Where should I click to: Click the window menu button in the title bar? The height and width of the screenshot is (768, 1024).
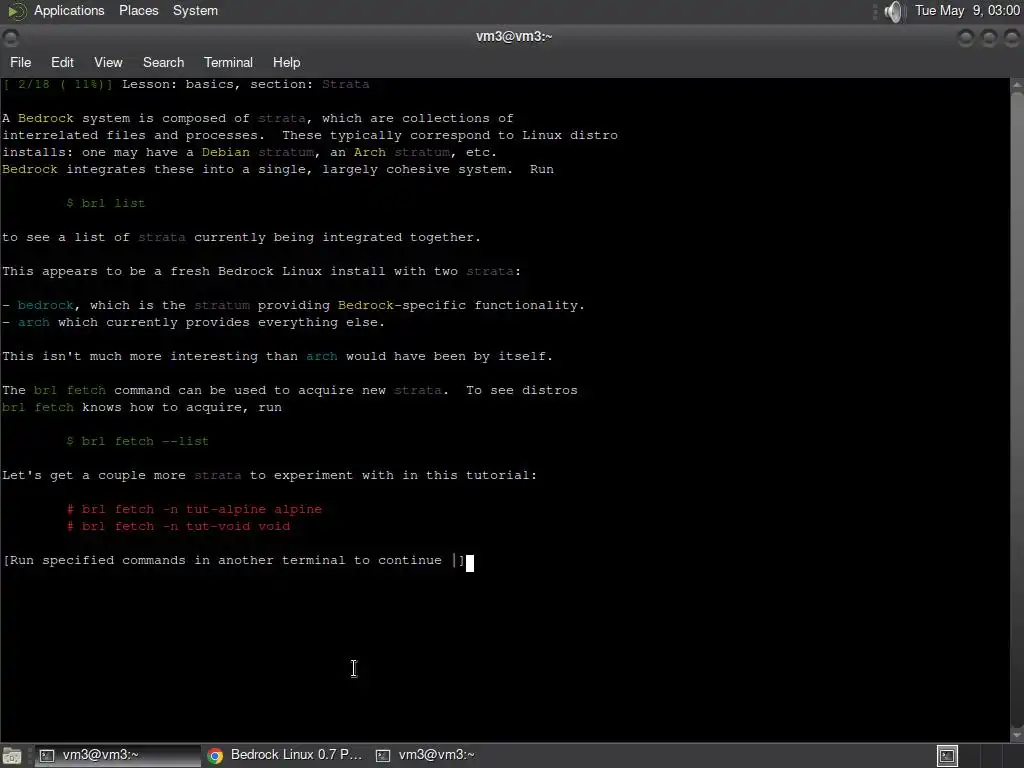[10, 38]
